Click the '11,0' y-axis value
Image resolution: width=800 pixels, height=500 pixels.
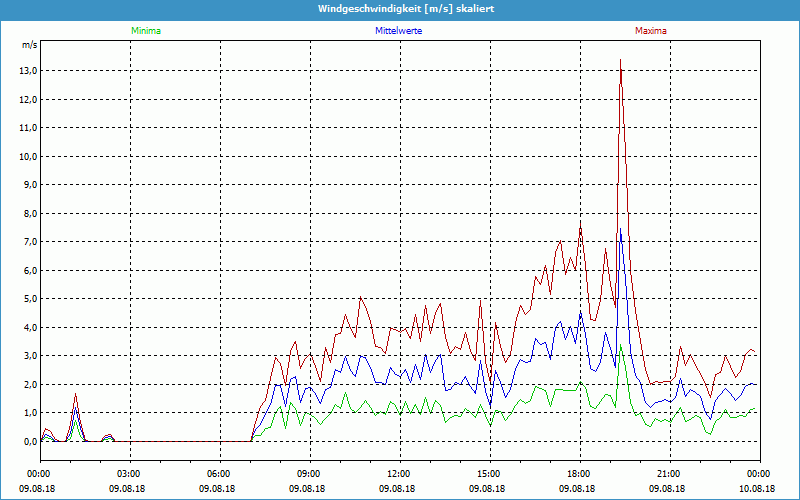click(29, 128)
